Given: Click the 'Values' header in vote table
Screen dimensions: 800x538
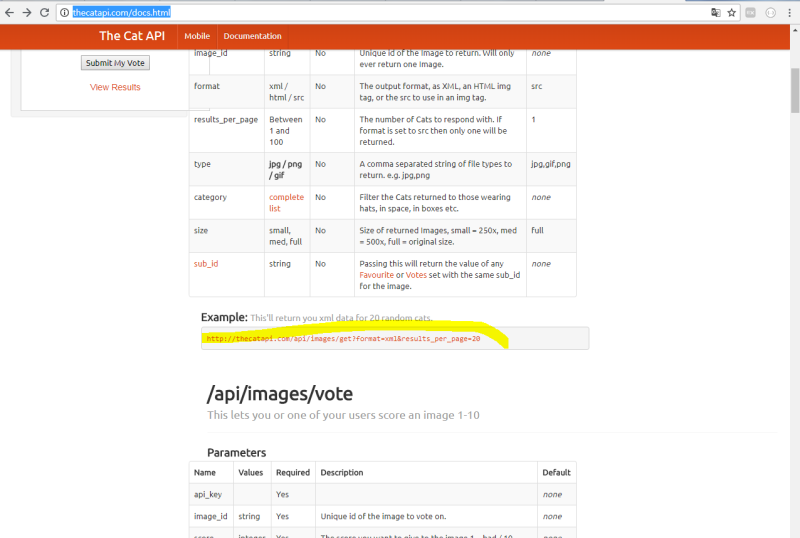Looking at the screenshot, I should click(x=251, y=473).
